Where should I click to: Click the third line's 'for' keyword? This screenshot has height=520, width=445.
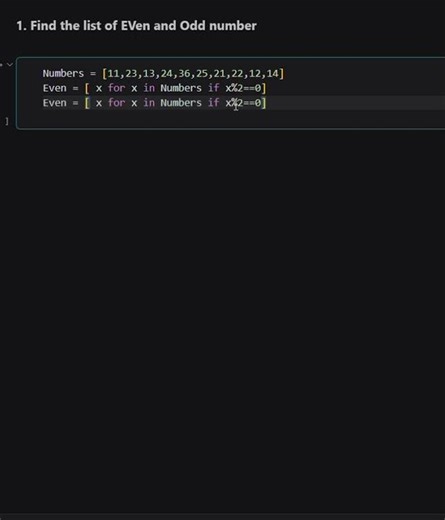(116, 103)
